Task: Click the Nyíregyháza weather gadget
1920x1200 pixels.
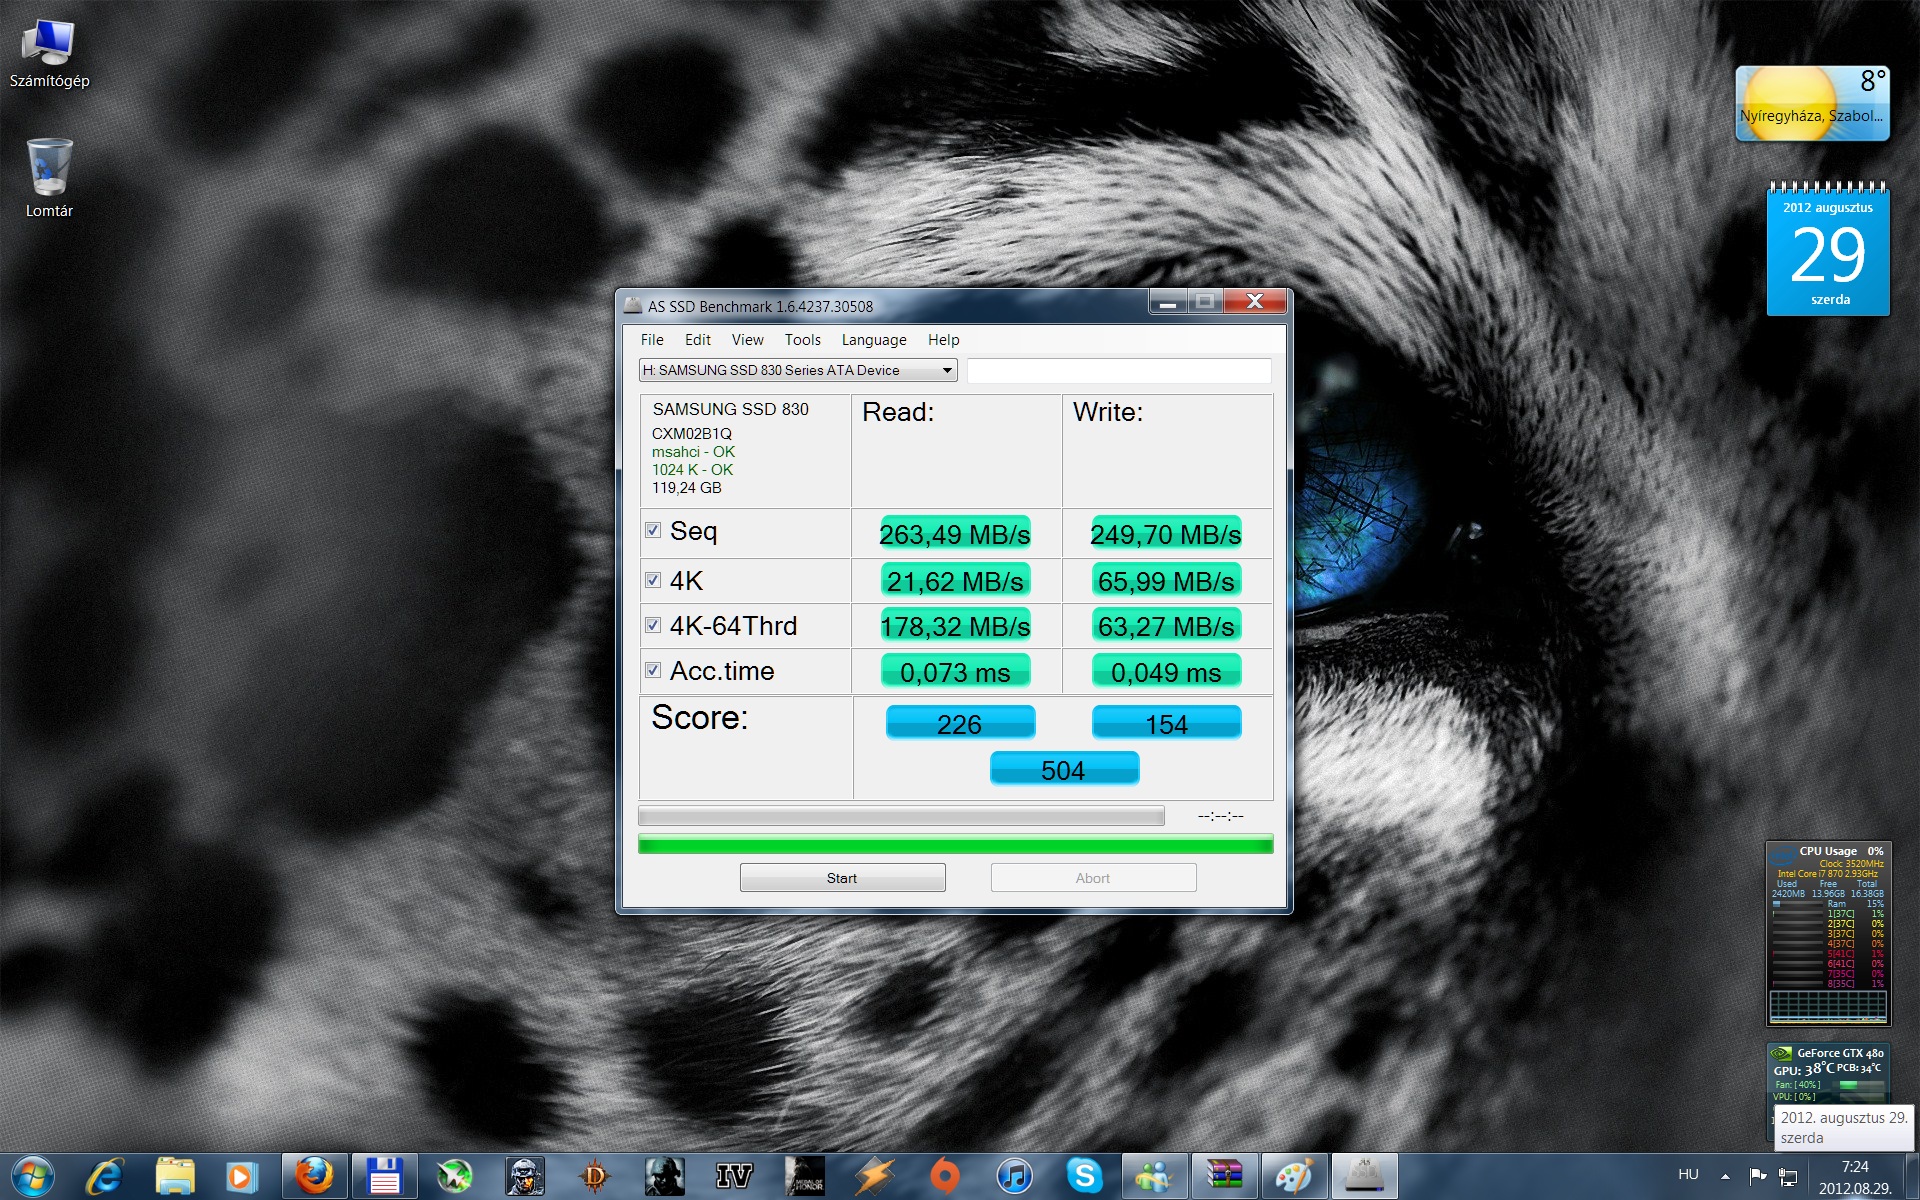Action: [1812, 103]
